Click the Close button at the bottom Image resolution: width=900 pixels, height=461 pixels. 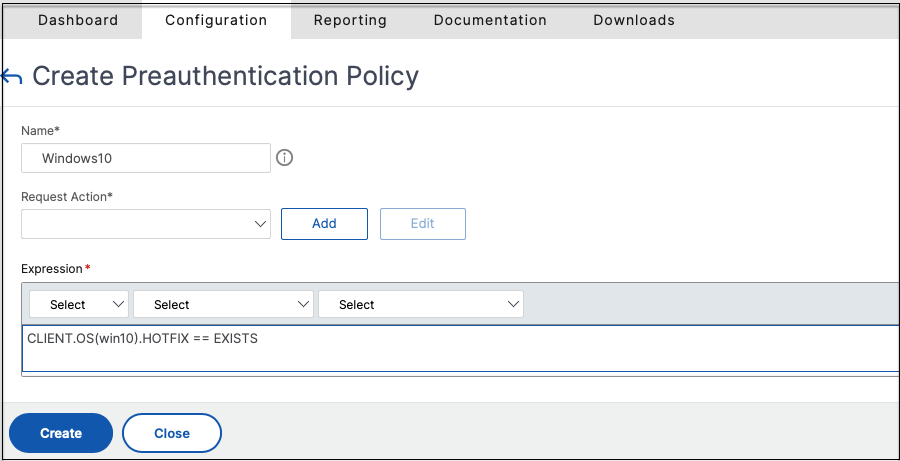(172, 433)
